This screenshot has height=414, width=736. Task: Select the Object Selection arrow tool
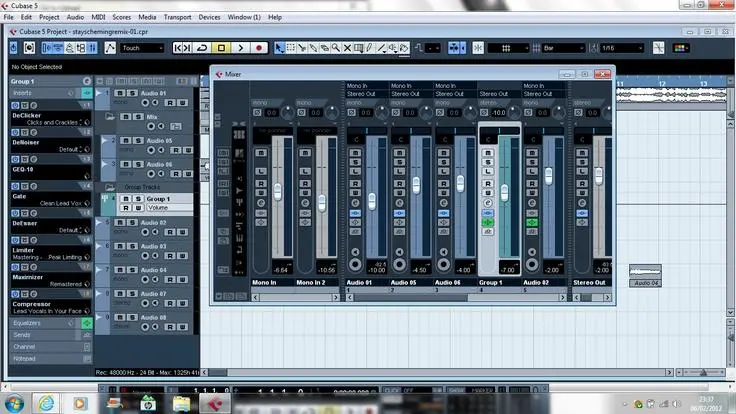point(279,48)
